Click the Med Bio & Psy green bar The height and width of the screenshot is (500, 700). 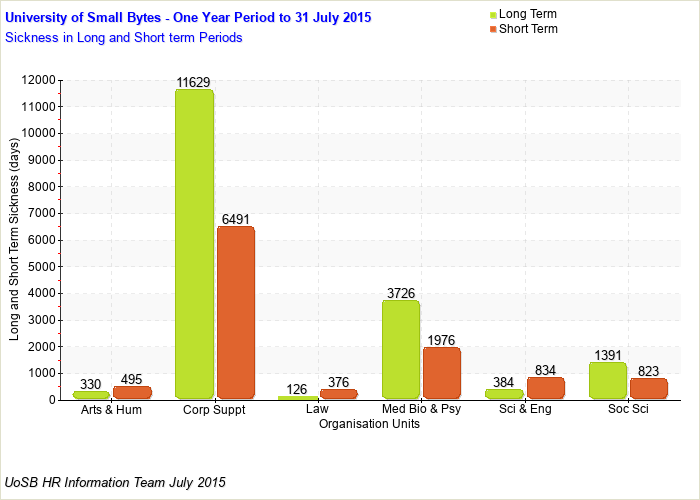pos(400,350)
